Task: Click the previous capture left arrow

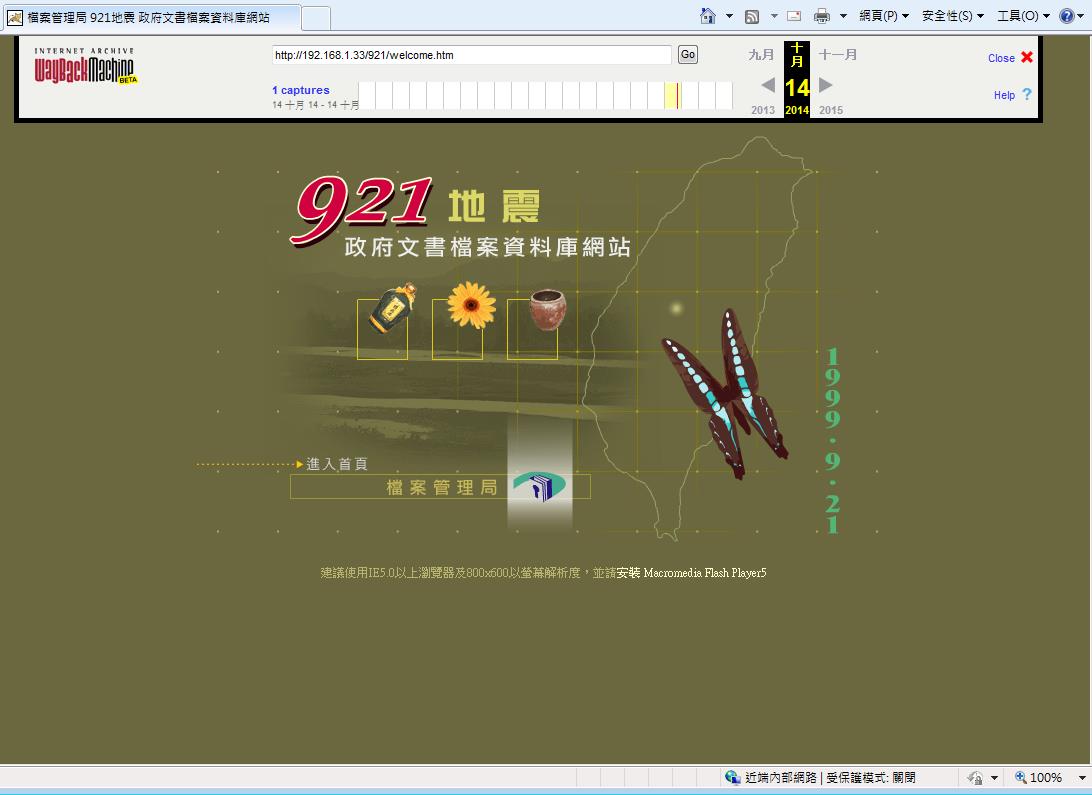Action: (x=767, y=85)
